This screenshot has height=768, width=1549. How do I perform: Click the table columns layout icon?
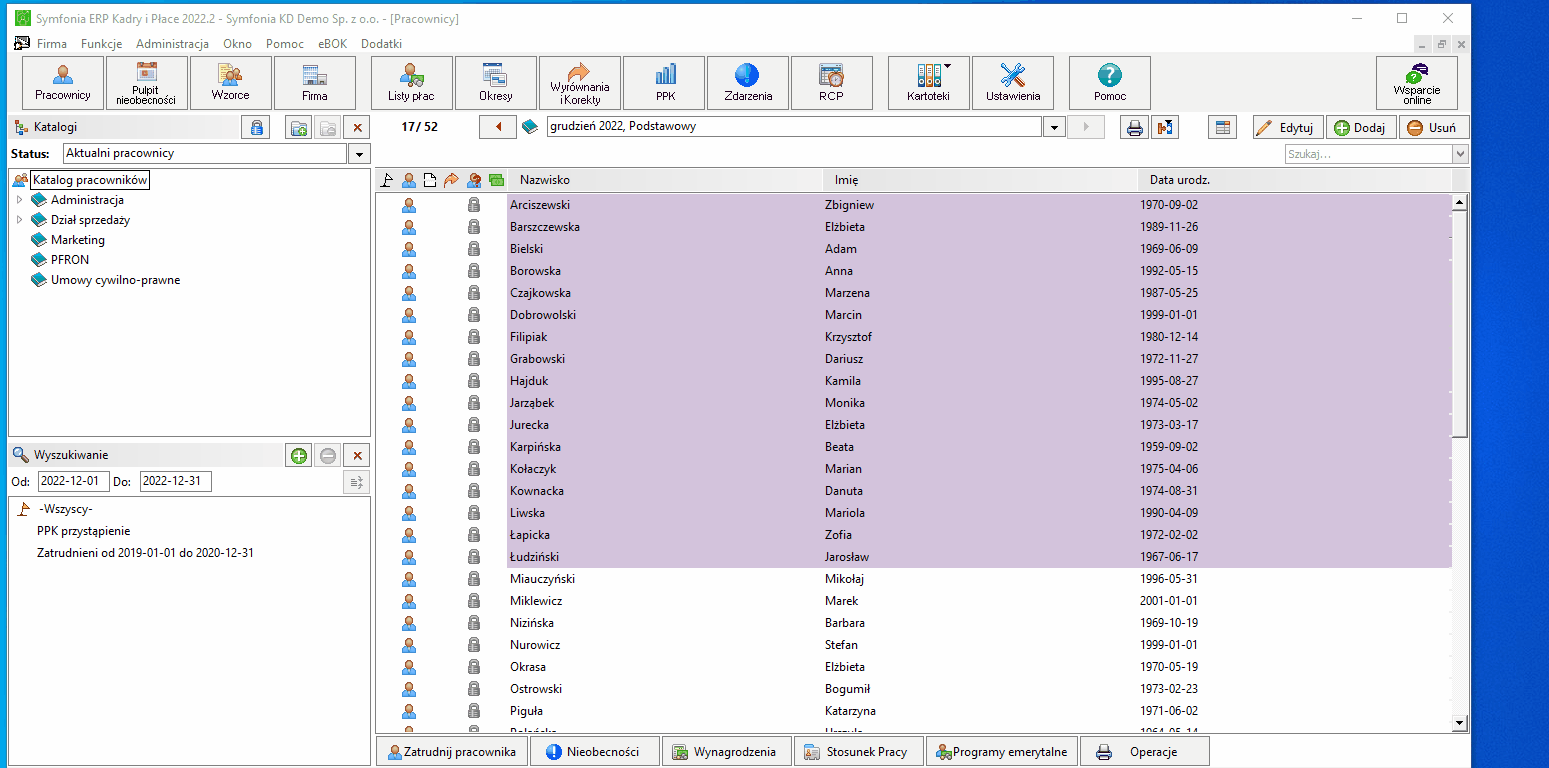click(x=1222, y=127)
